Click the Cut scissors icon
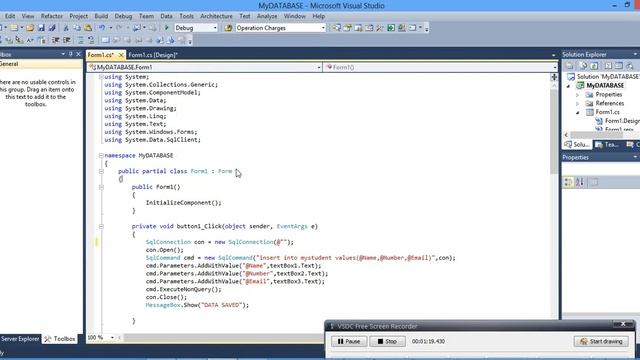 [x=66, y=28]
